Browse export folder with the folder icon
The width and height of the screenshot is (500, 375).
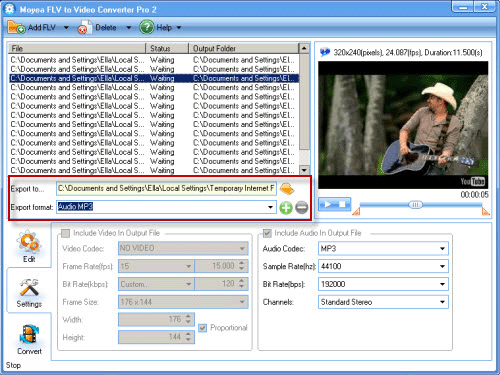tap(287, 189)
